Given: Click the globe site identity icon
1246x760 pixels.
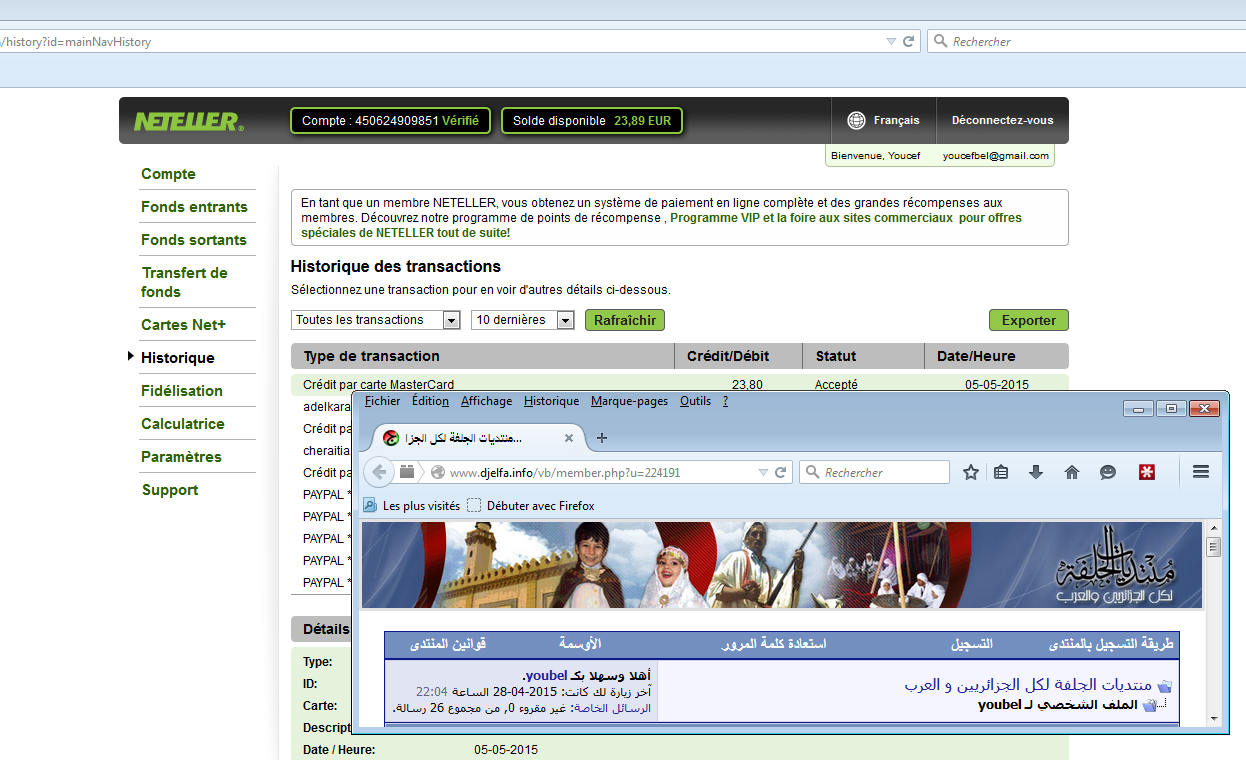Looking at the screenshot, I should coord(437,472).
